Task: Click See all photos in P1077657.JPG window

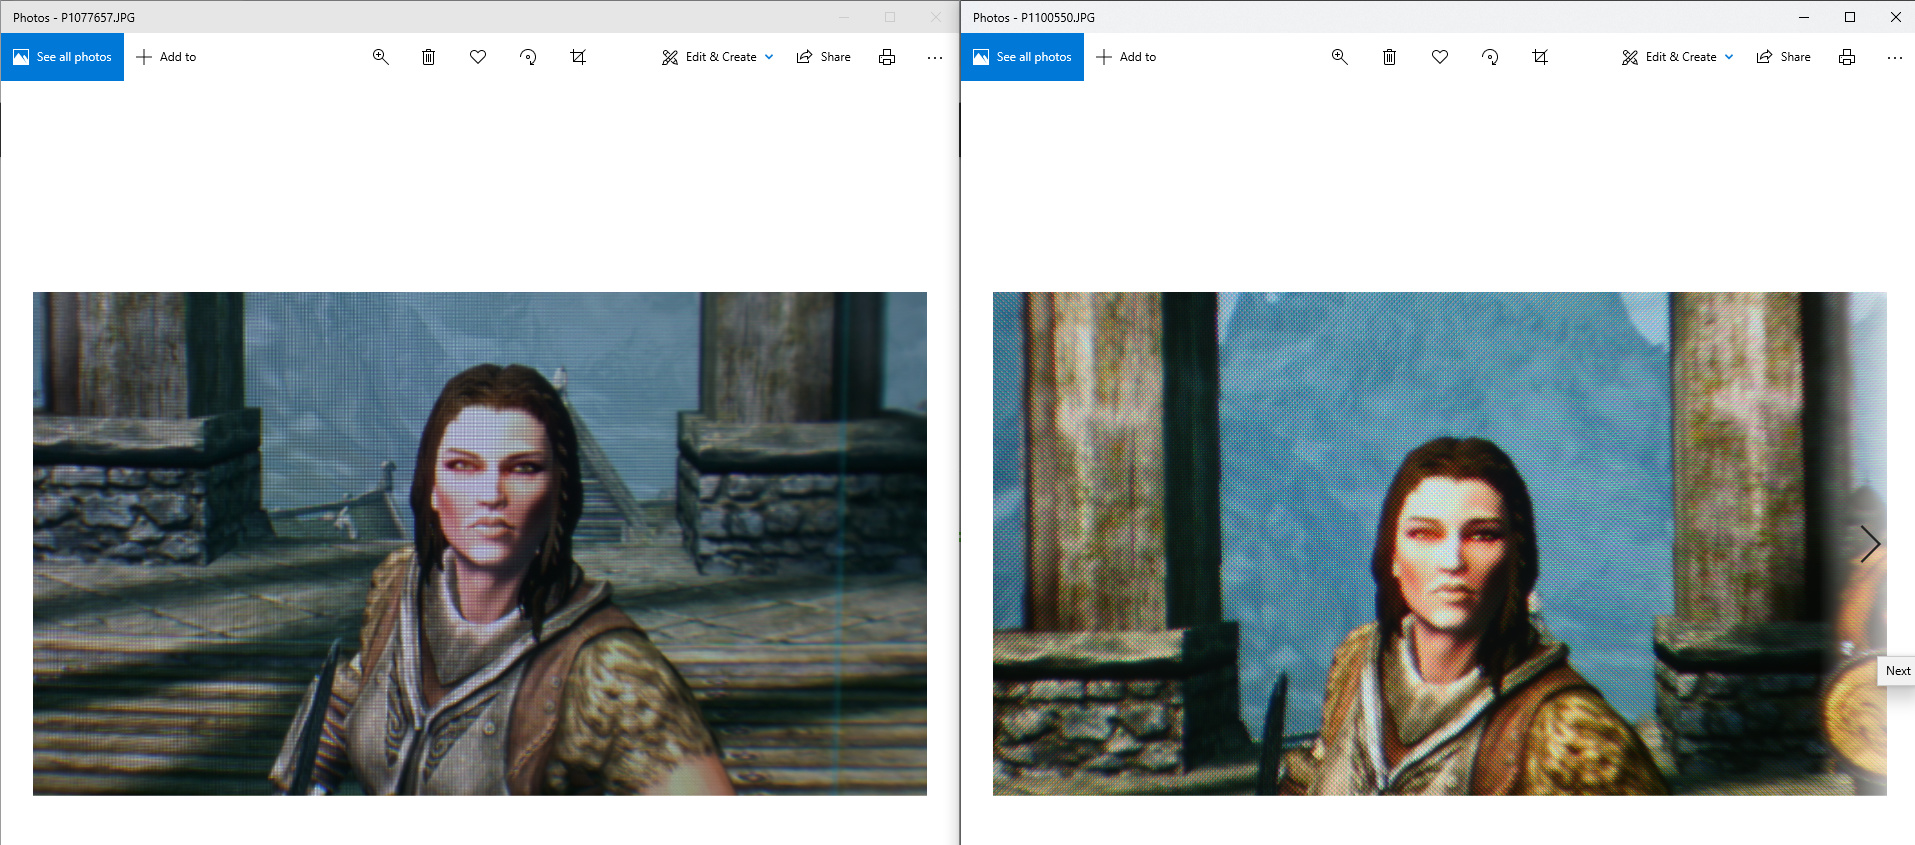Action: coord(62,57)
